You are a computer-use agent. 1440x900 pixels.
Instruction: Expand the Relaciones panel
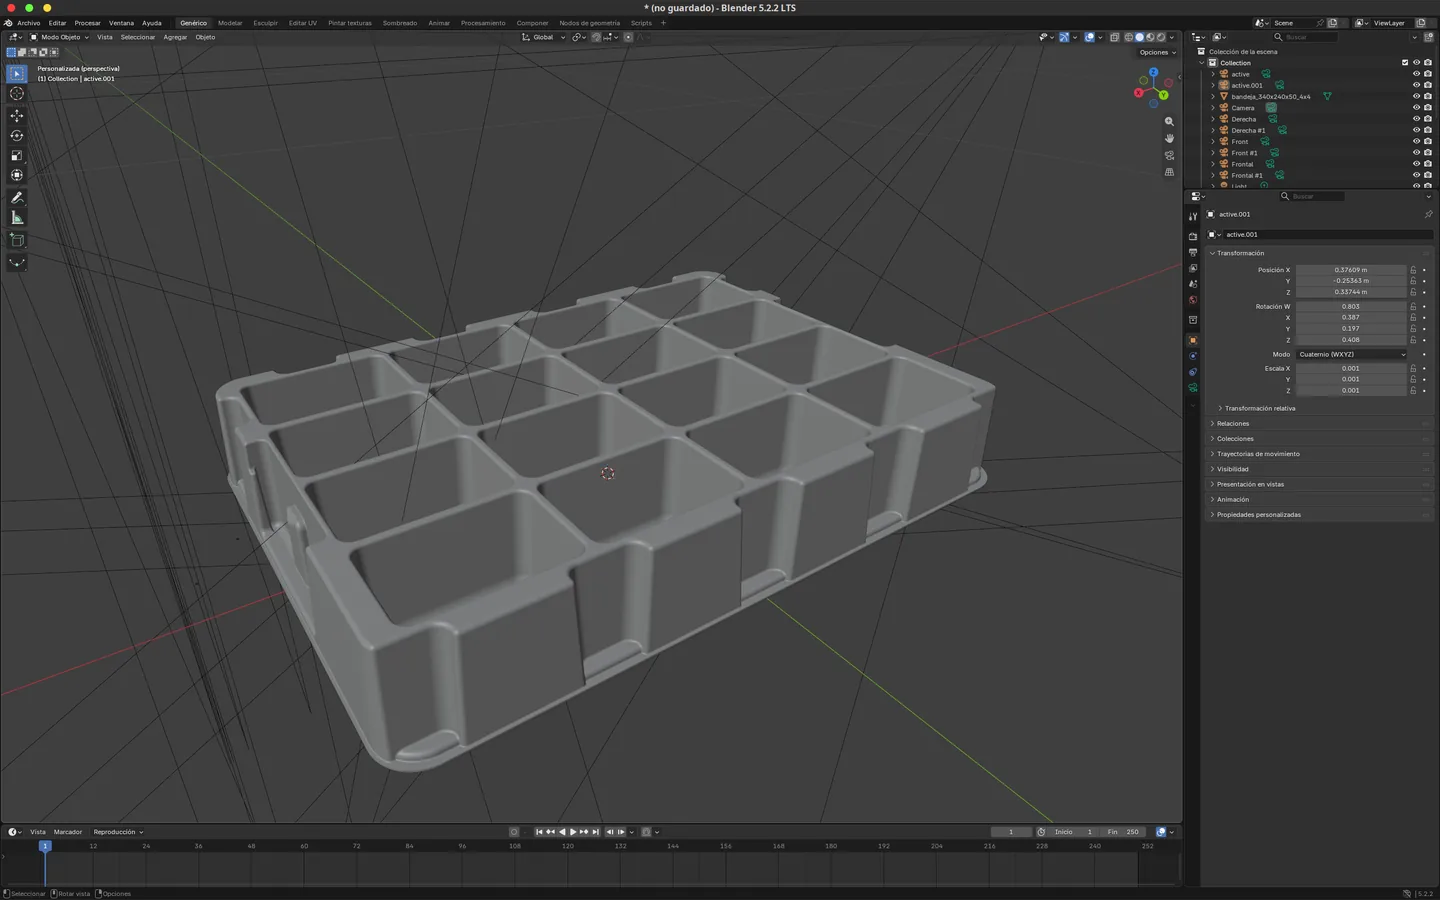(1232, 423)
